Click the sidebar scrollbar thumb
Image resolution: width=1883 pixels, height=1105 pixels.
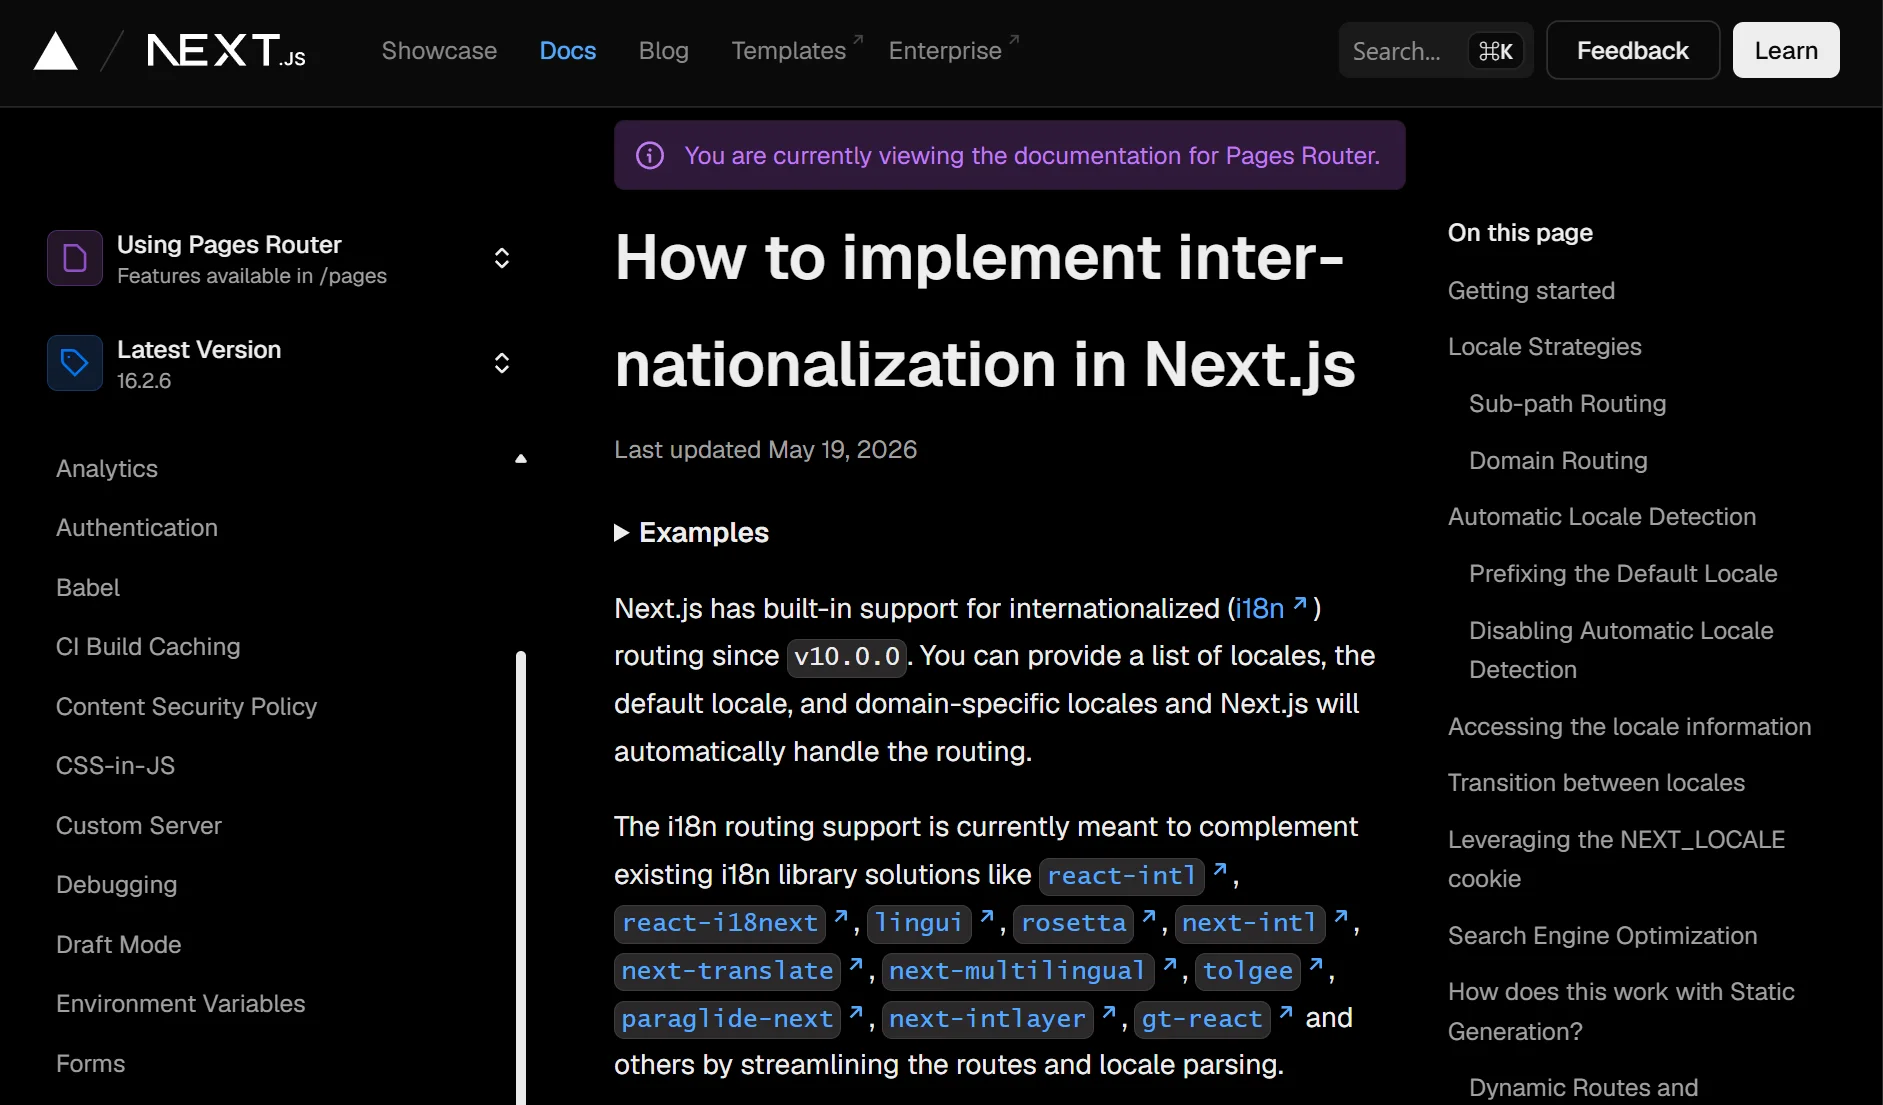point(521,877)
